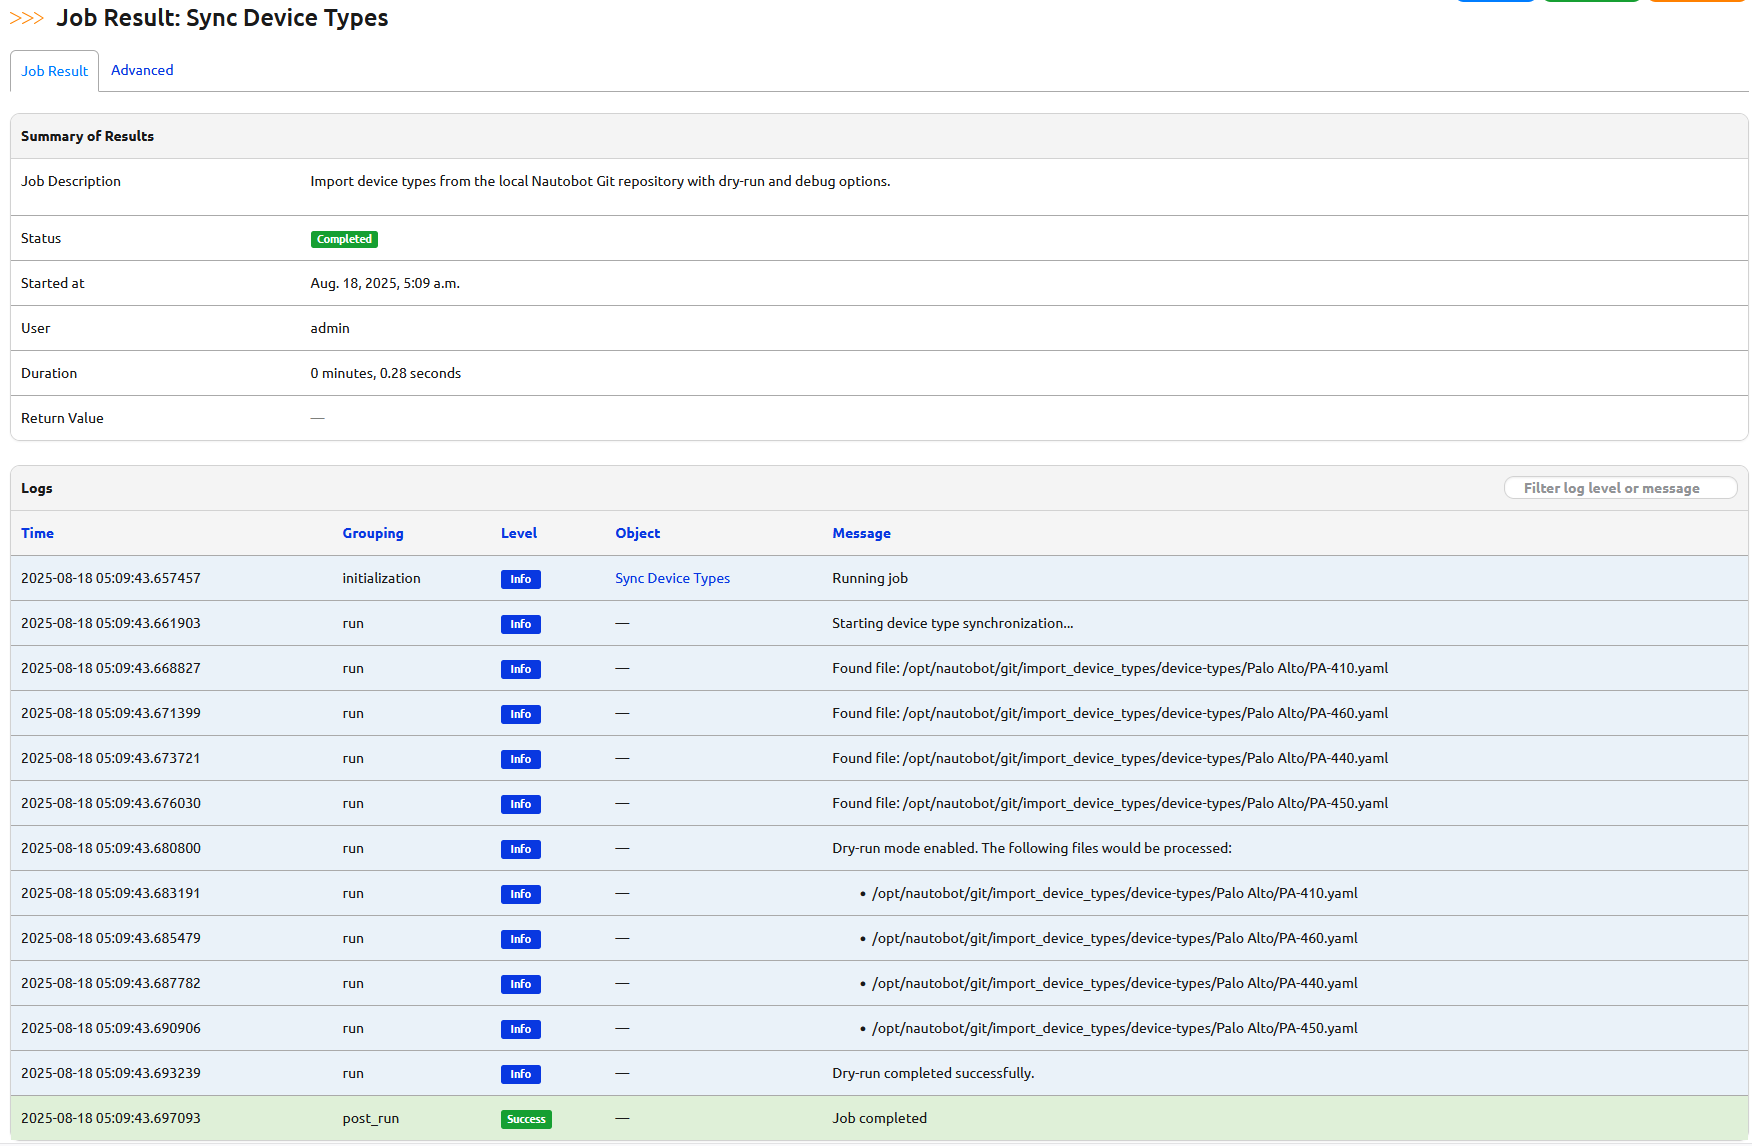
Task: Click the bulleted PA-450.yaml file path entry
Action: [1114, 1028]
